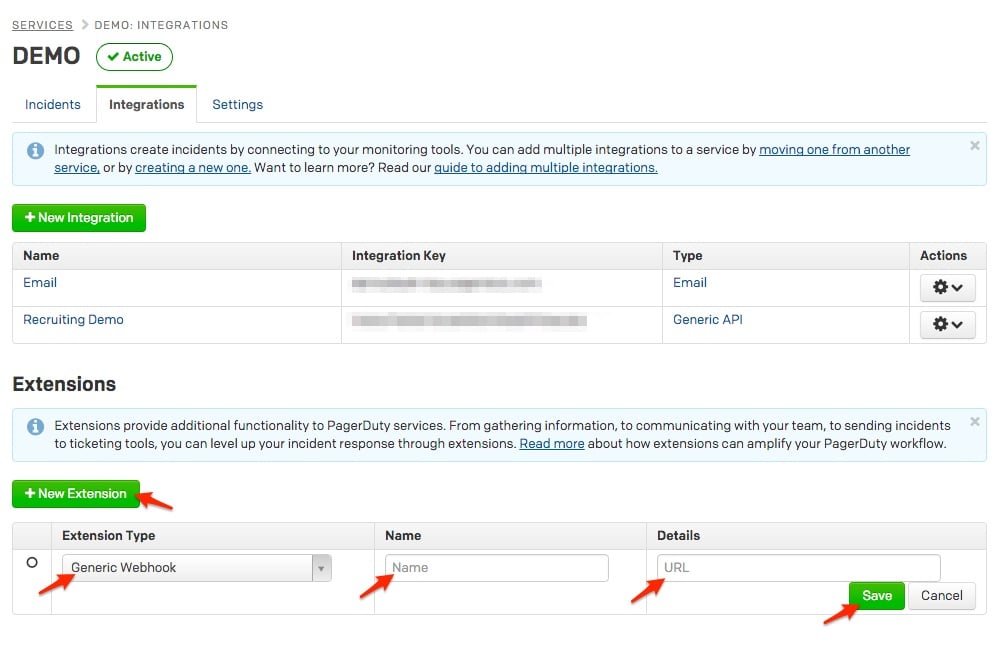Dismiss the Integrations info banner
The image size is (993, 651).
tap(974, 146)
